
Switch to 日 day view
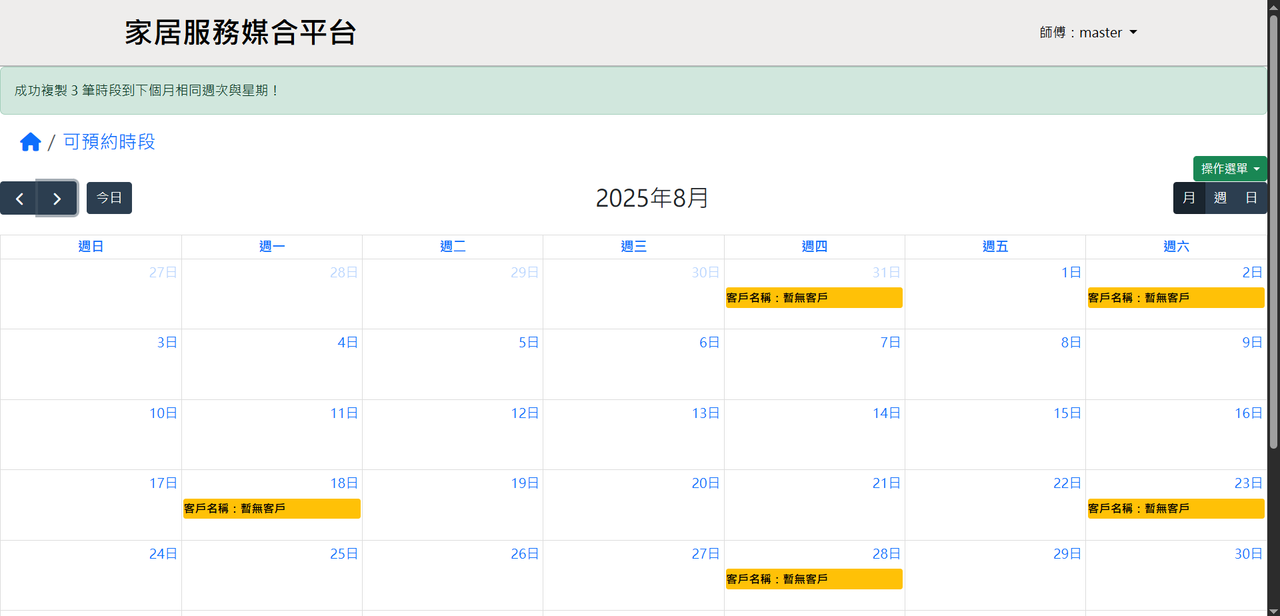pos(1251,198)
